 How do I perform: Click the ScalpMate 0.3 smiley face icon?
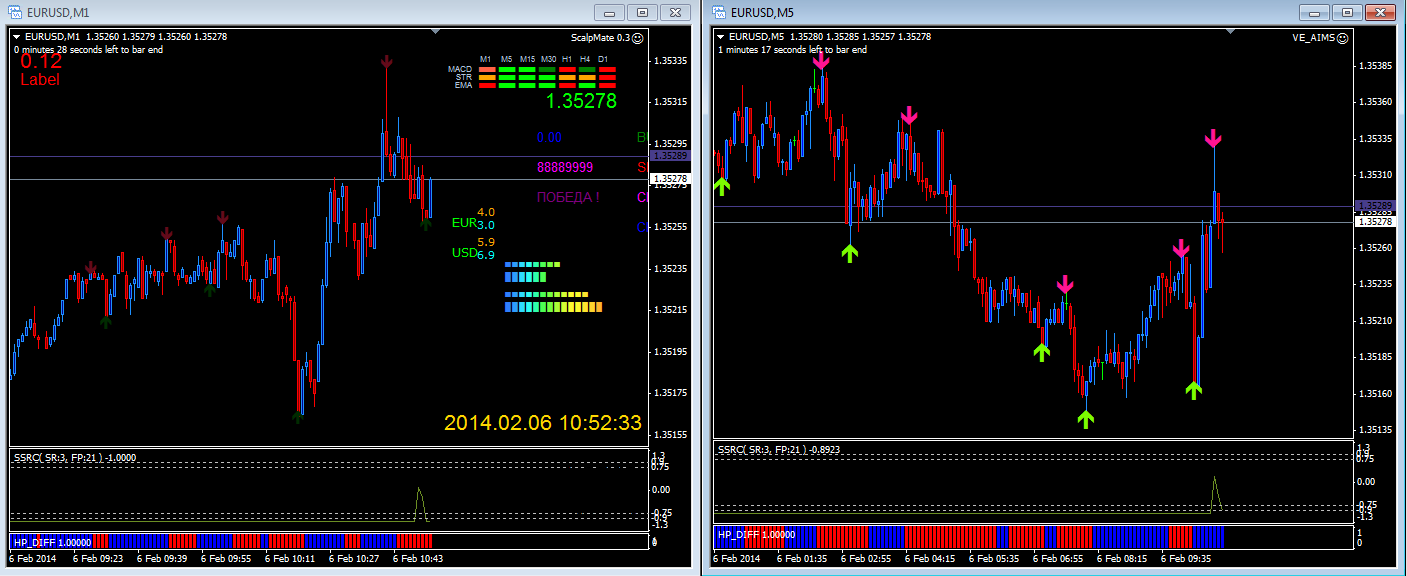tap(638, 37)
